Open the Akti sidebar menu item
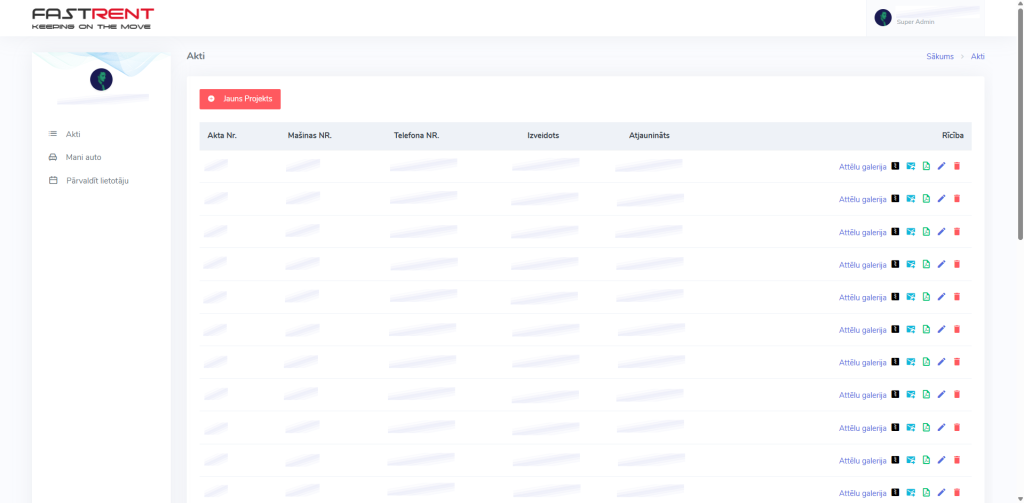 73,134
